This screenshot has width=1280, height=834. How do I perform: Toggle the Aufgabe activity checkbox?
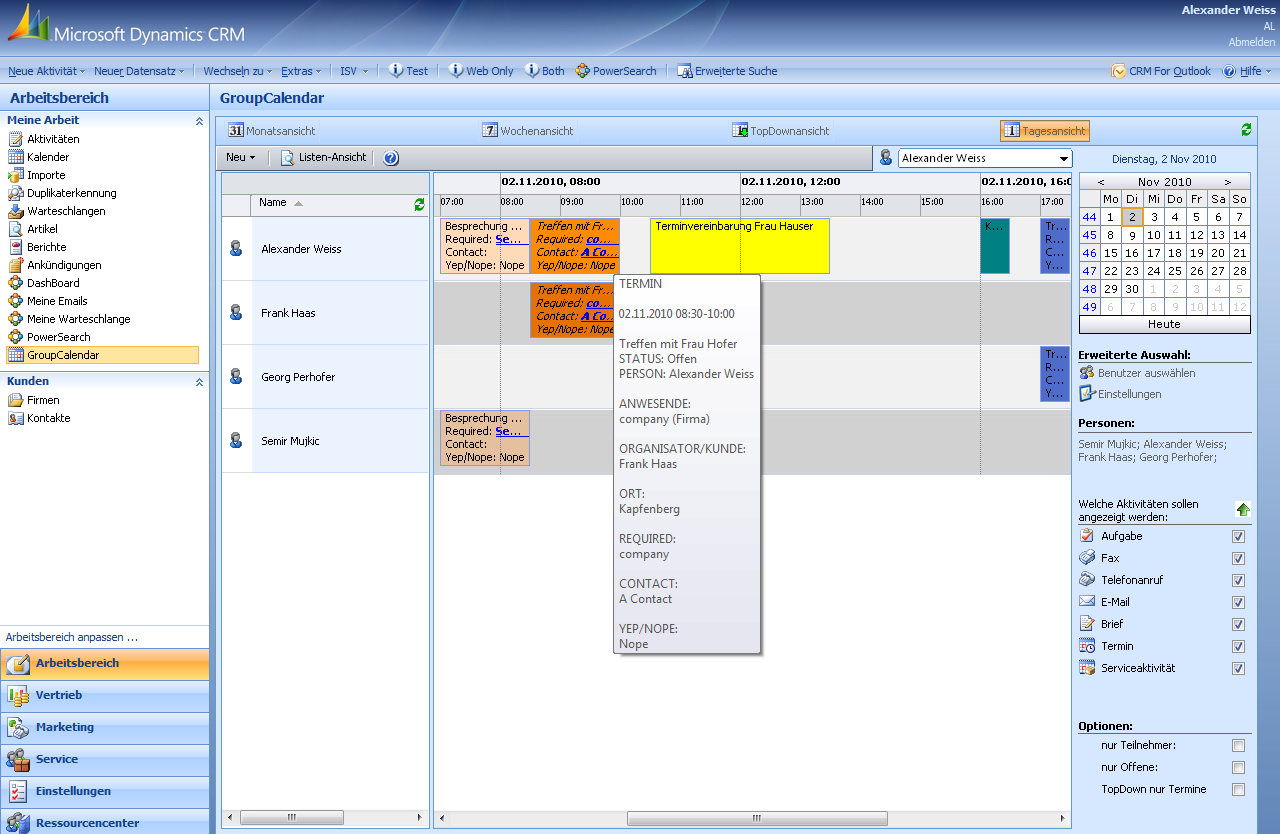(1239, 537)
